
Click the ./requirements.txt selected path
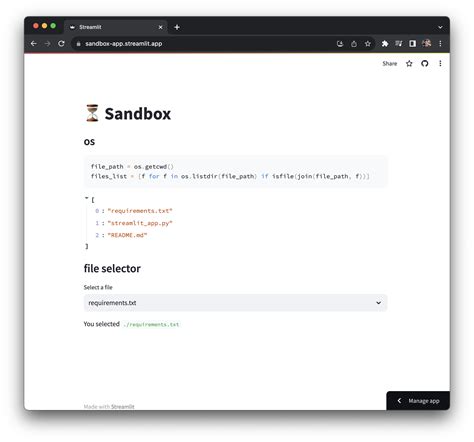click(x=151, y=324)
